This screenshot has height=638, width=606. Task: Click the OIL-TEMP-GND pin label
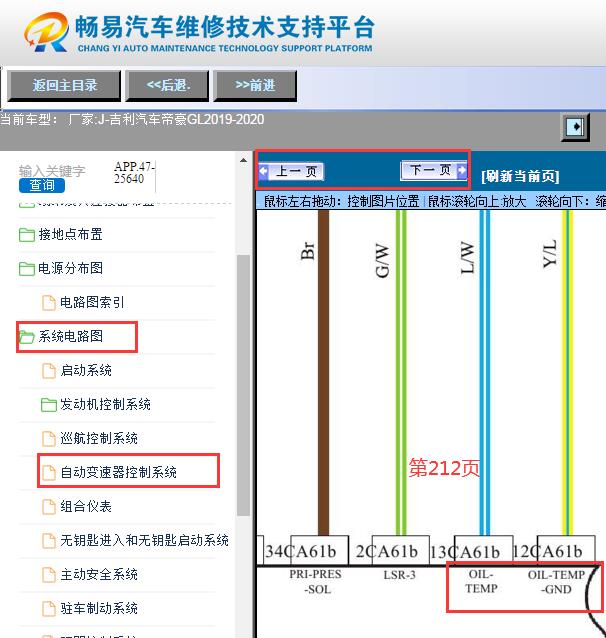point(556,582)
